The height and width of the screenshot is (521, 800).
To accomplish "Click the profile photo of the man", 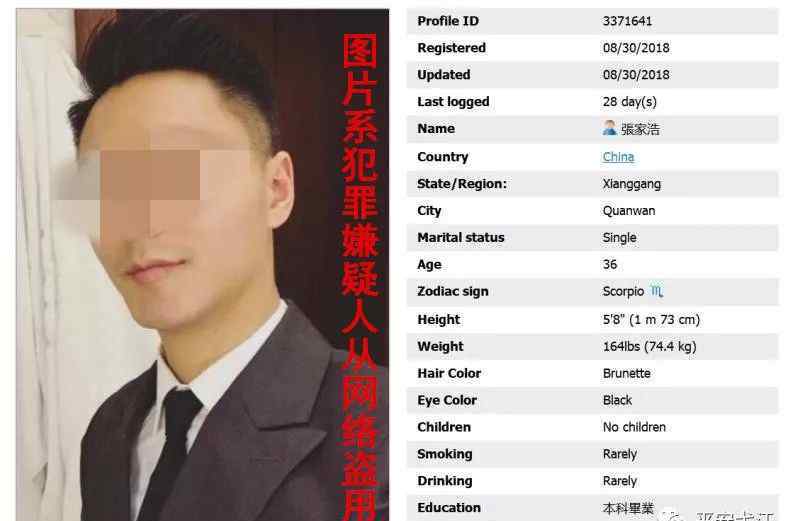I will tap(203, 265).
